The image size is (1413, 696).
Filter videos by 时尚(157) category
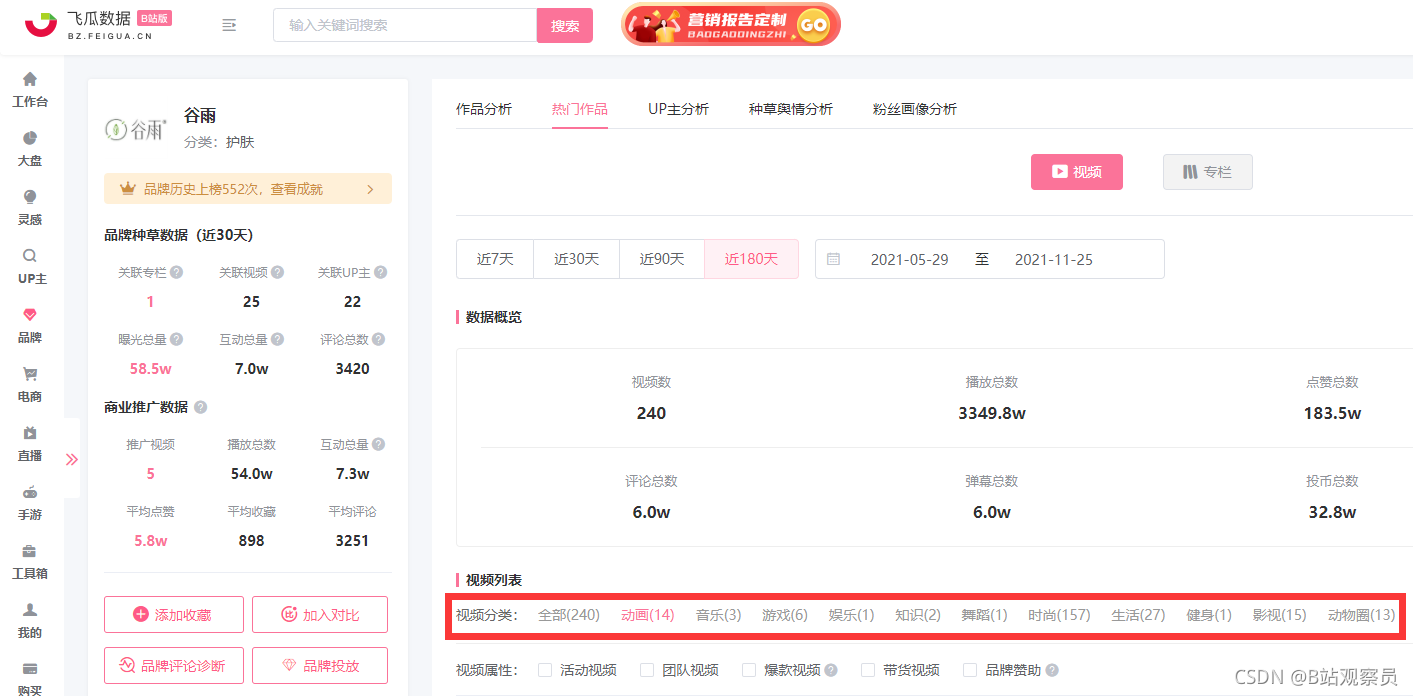coord(1059,615)
